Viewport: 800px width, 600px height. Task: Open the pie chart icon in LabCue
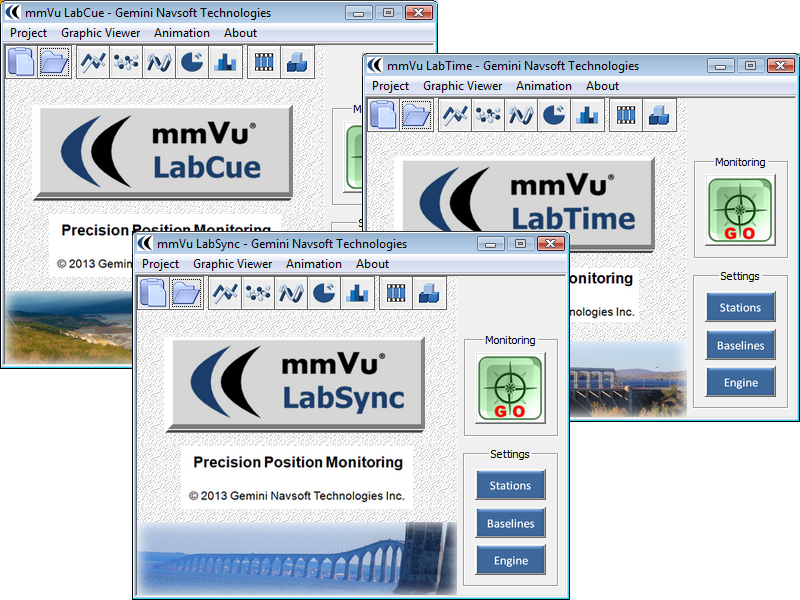(x=191, y=62)
